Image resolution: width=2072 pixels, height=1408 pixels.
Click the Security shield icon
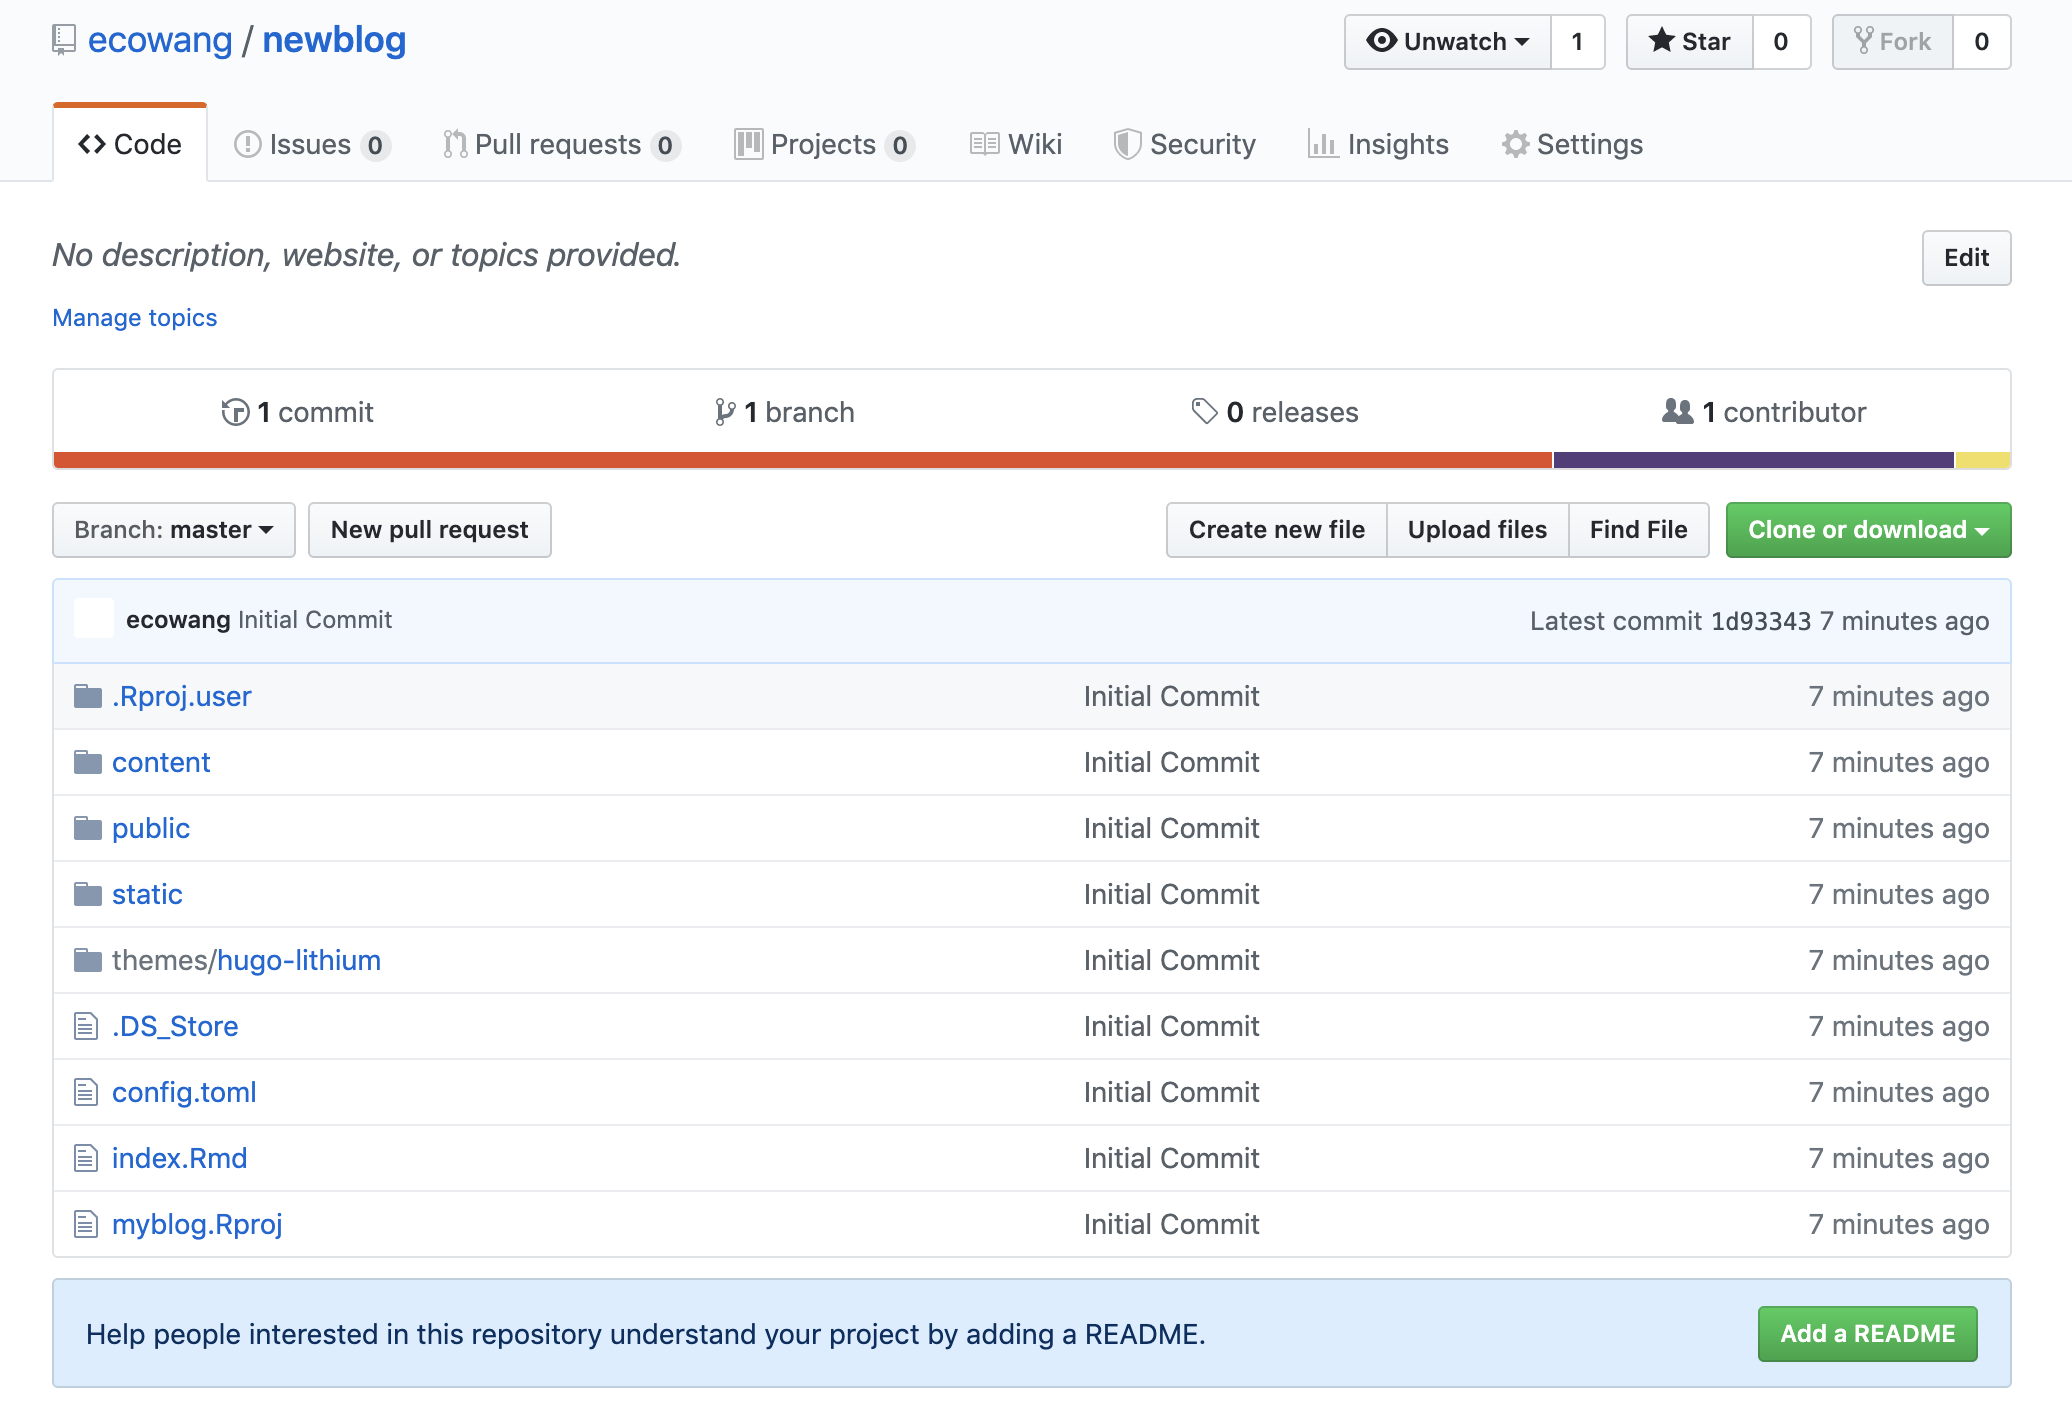(x=1128, y=144)
